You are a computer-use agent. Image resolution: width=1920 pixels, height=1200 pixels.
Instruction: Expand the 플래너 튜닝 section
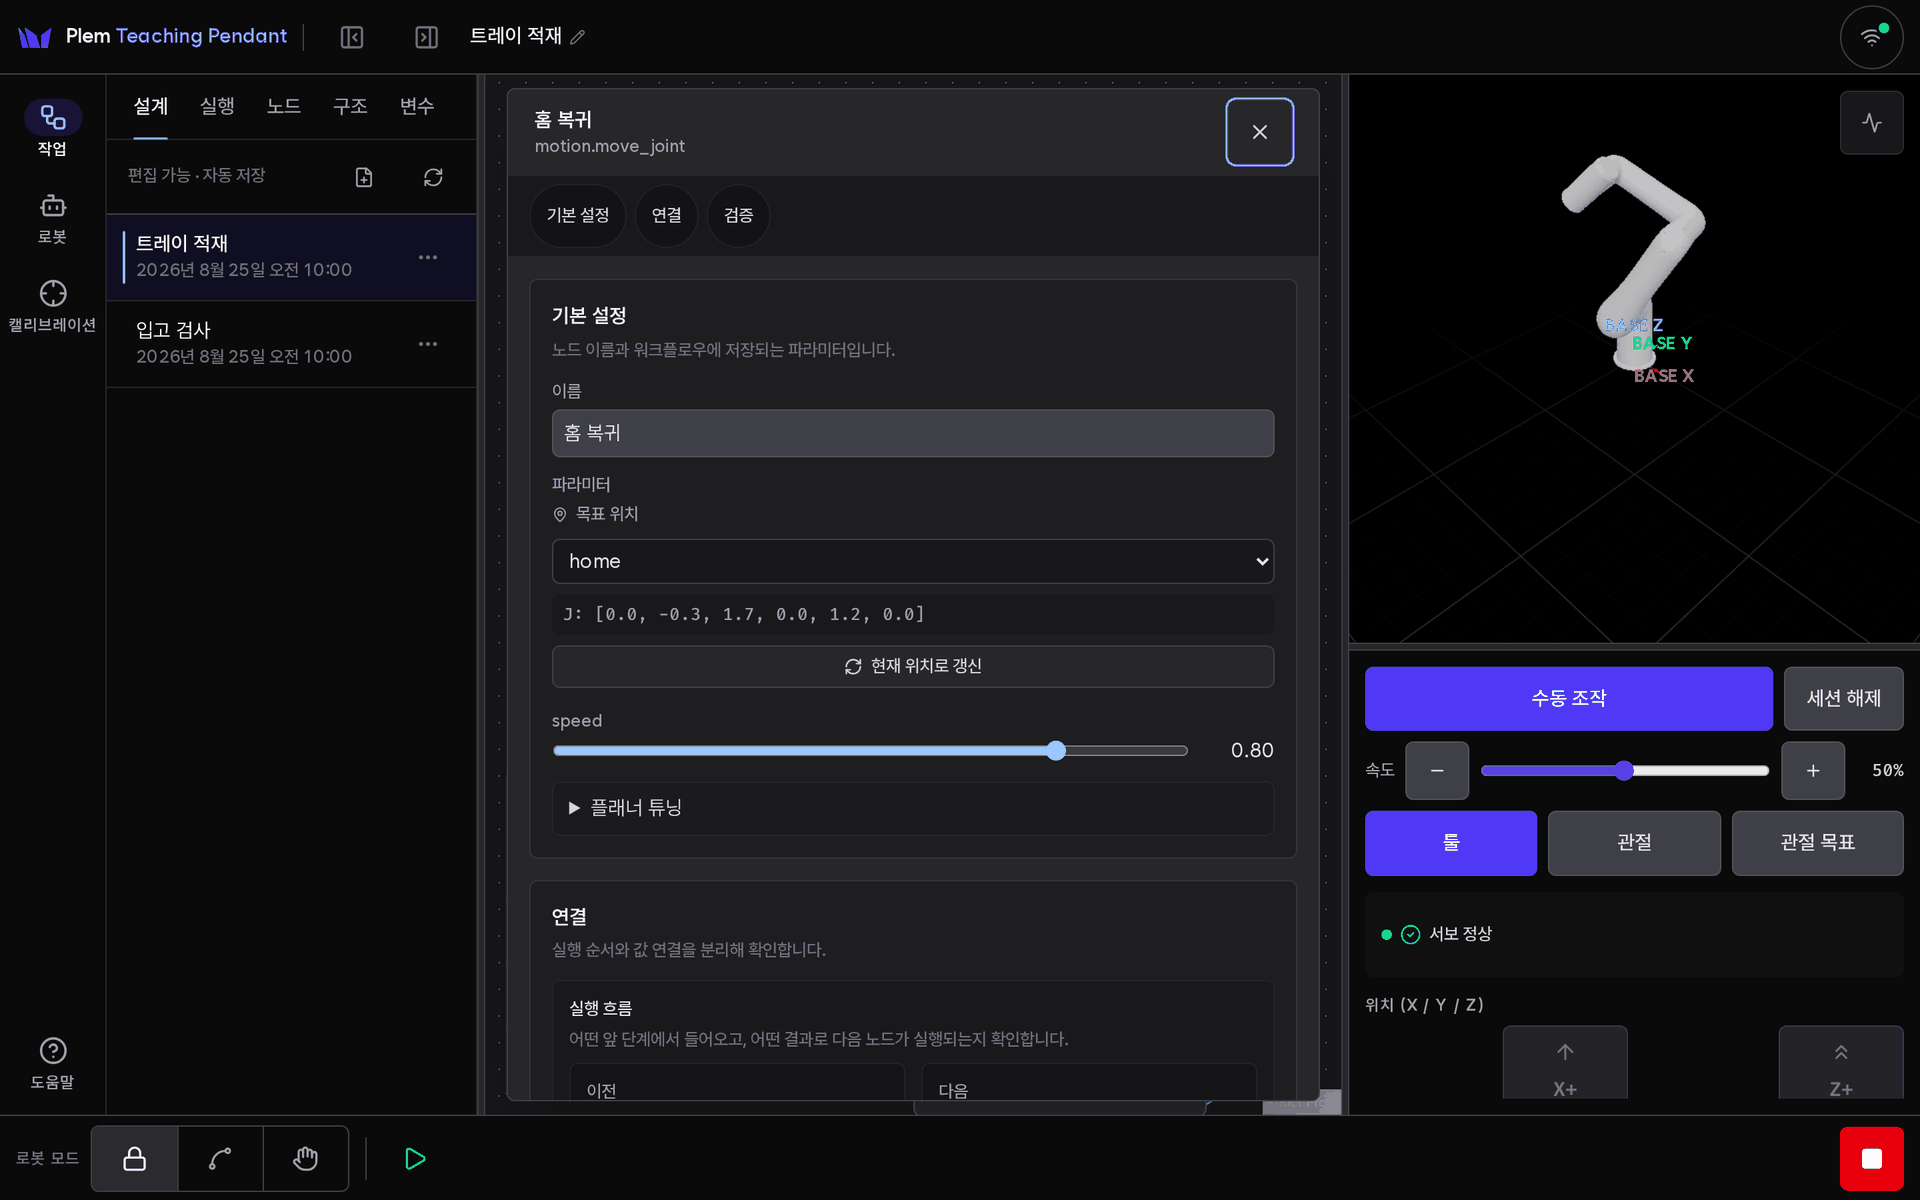click(x=913, y=808)
